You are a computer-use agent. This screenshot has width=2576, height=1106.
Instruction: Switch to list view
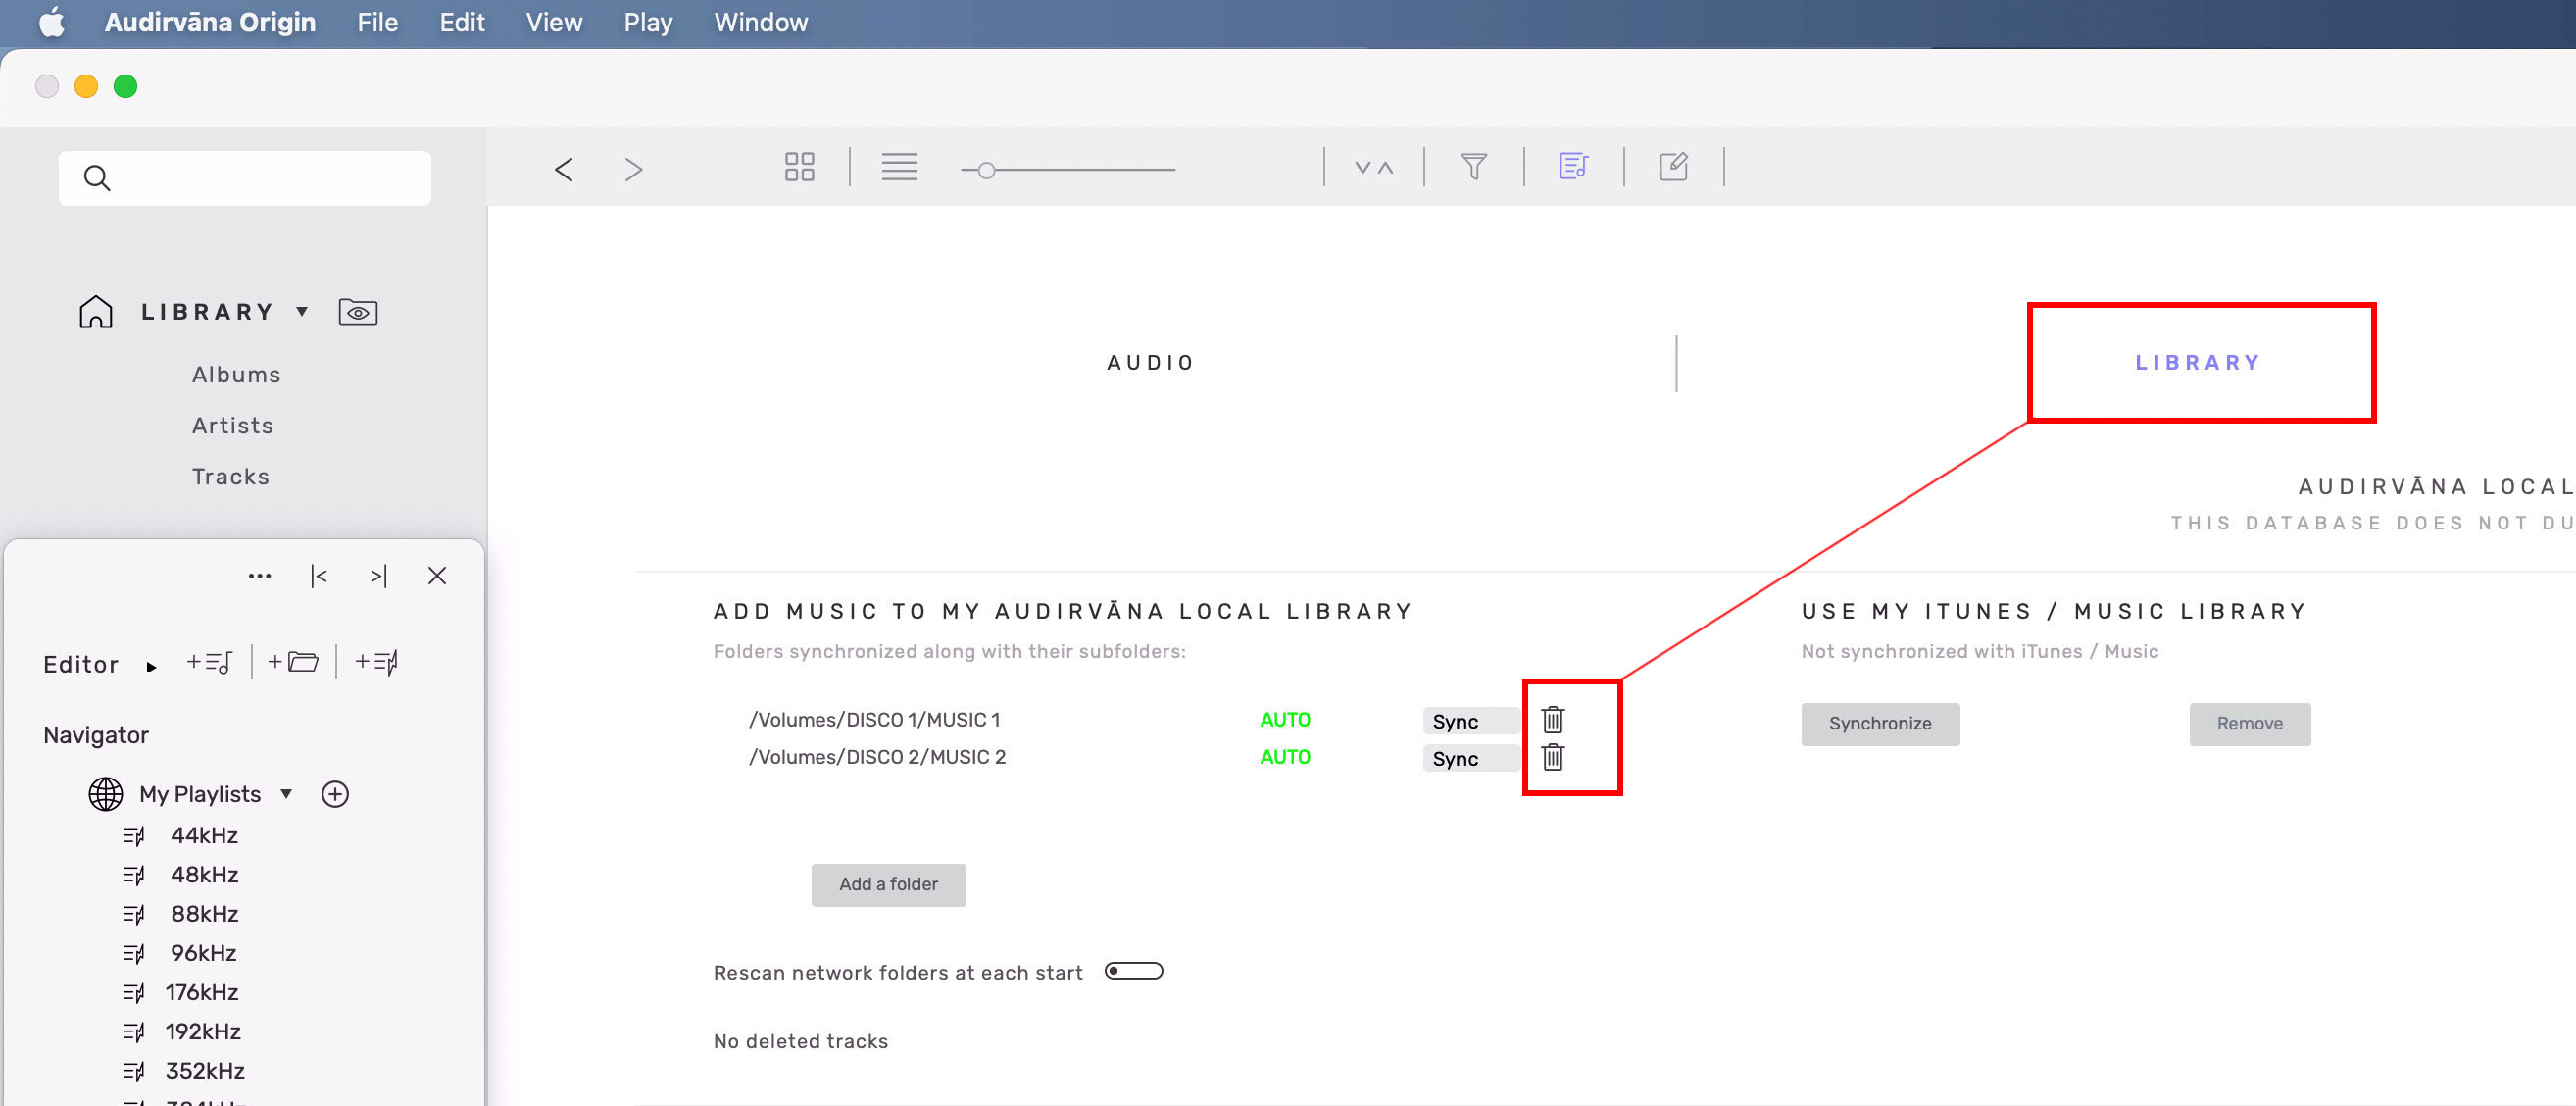[x=899, y=167]
